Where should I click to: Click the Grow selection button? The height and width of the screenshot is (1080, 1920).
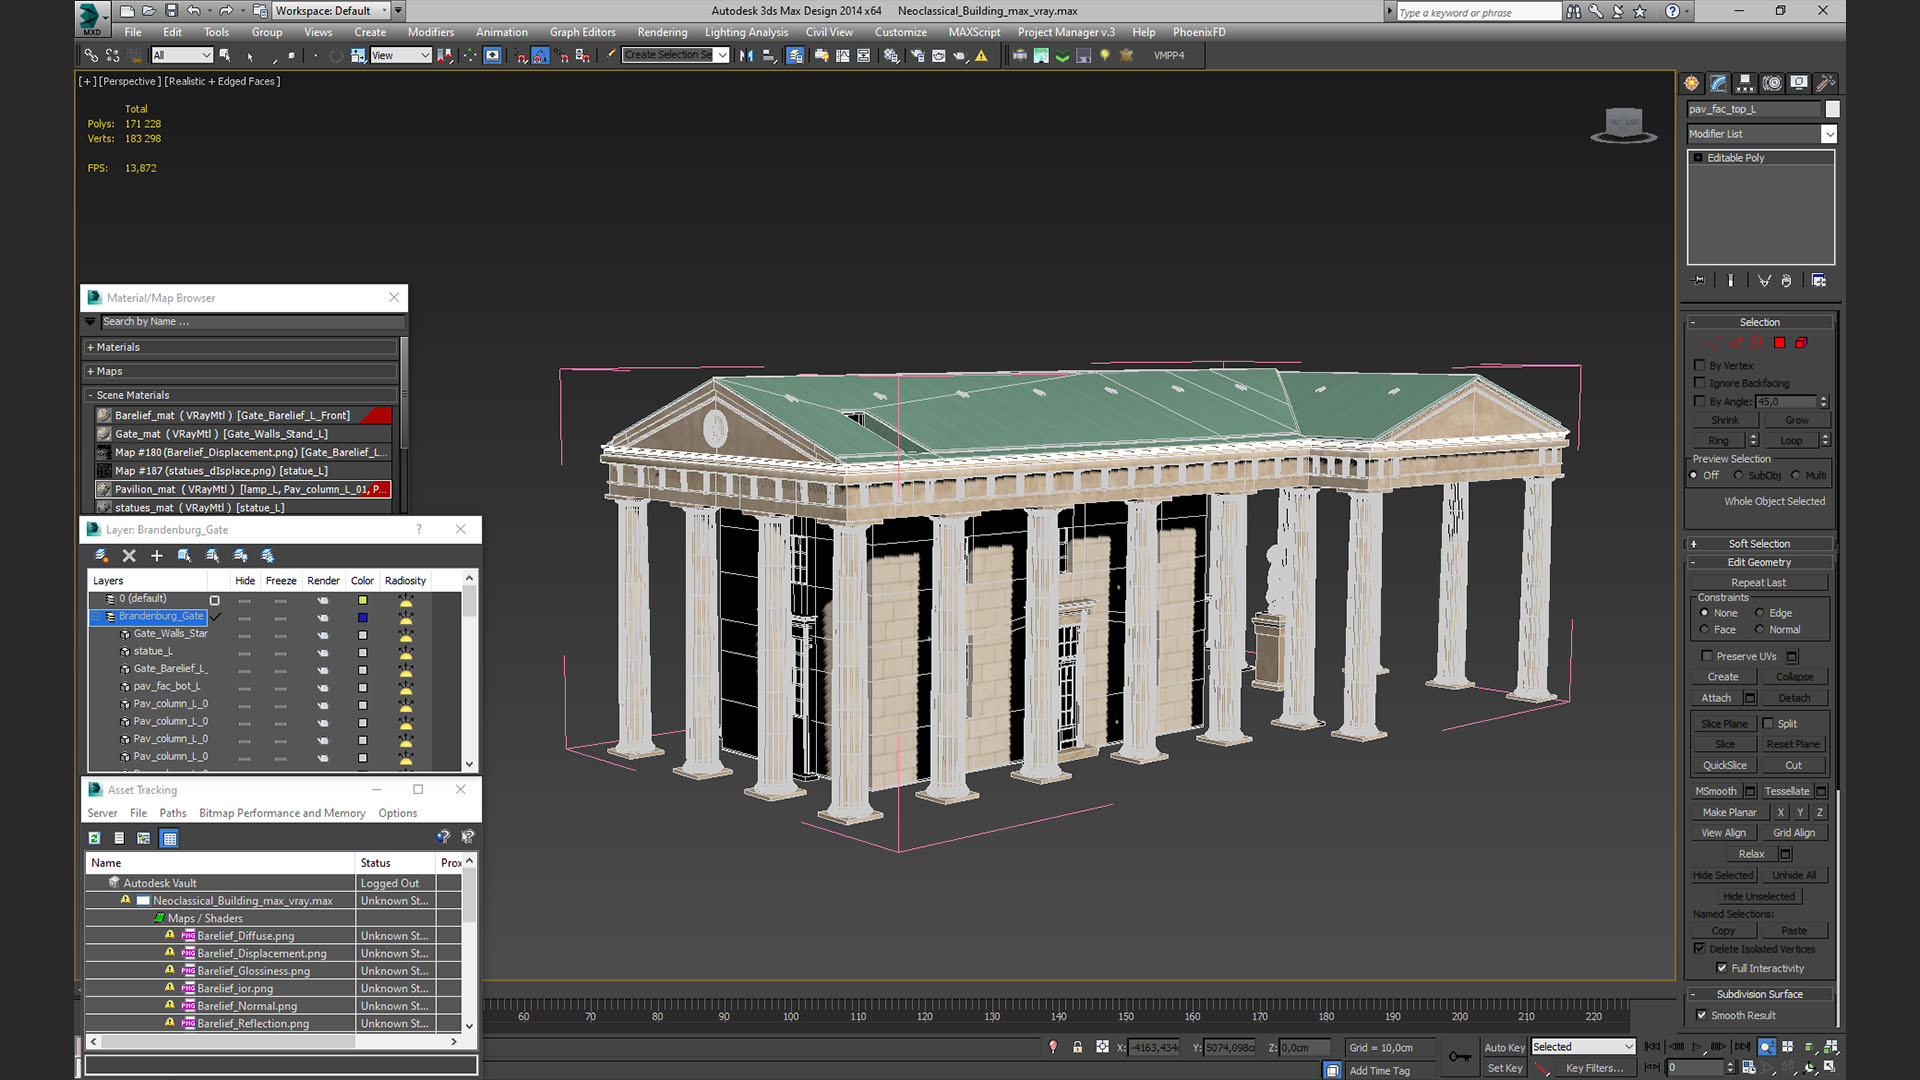click(1797, 420)
